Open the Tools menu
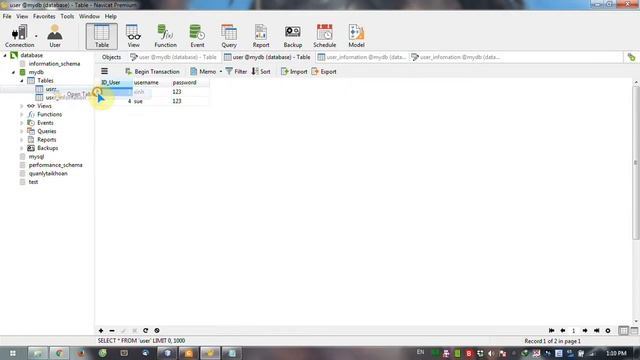Screen dimensions: 640x360 67,16
